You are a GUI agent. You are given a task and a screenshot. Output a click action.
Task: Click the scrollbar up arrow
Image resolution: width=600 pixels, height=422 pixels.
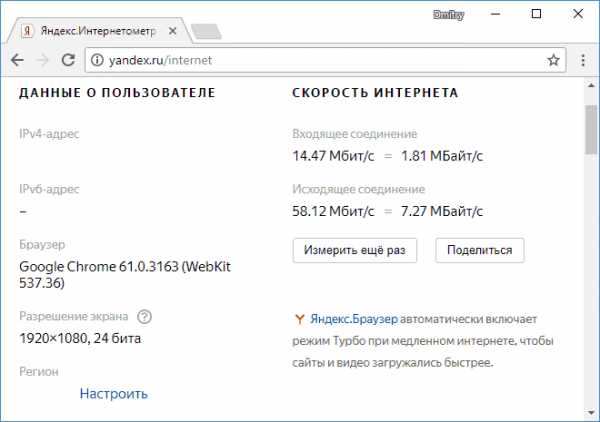coord(591,86)
